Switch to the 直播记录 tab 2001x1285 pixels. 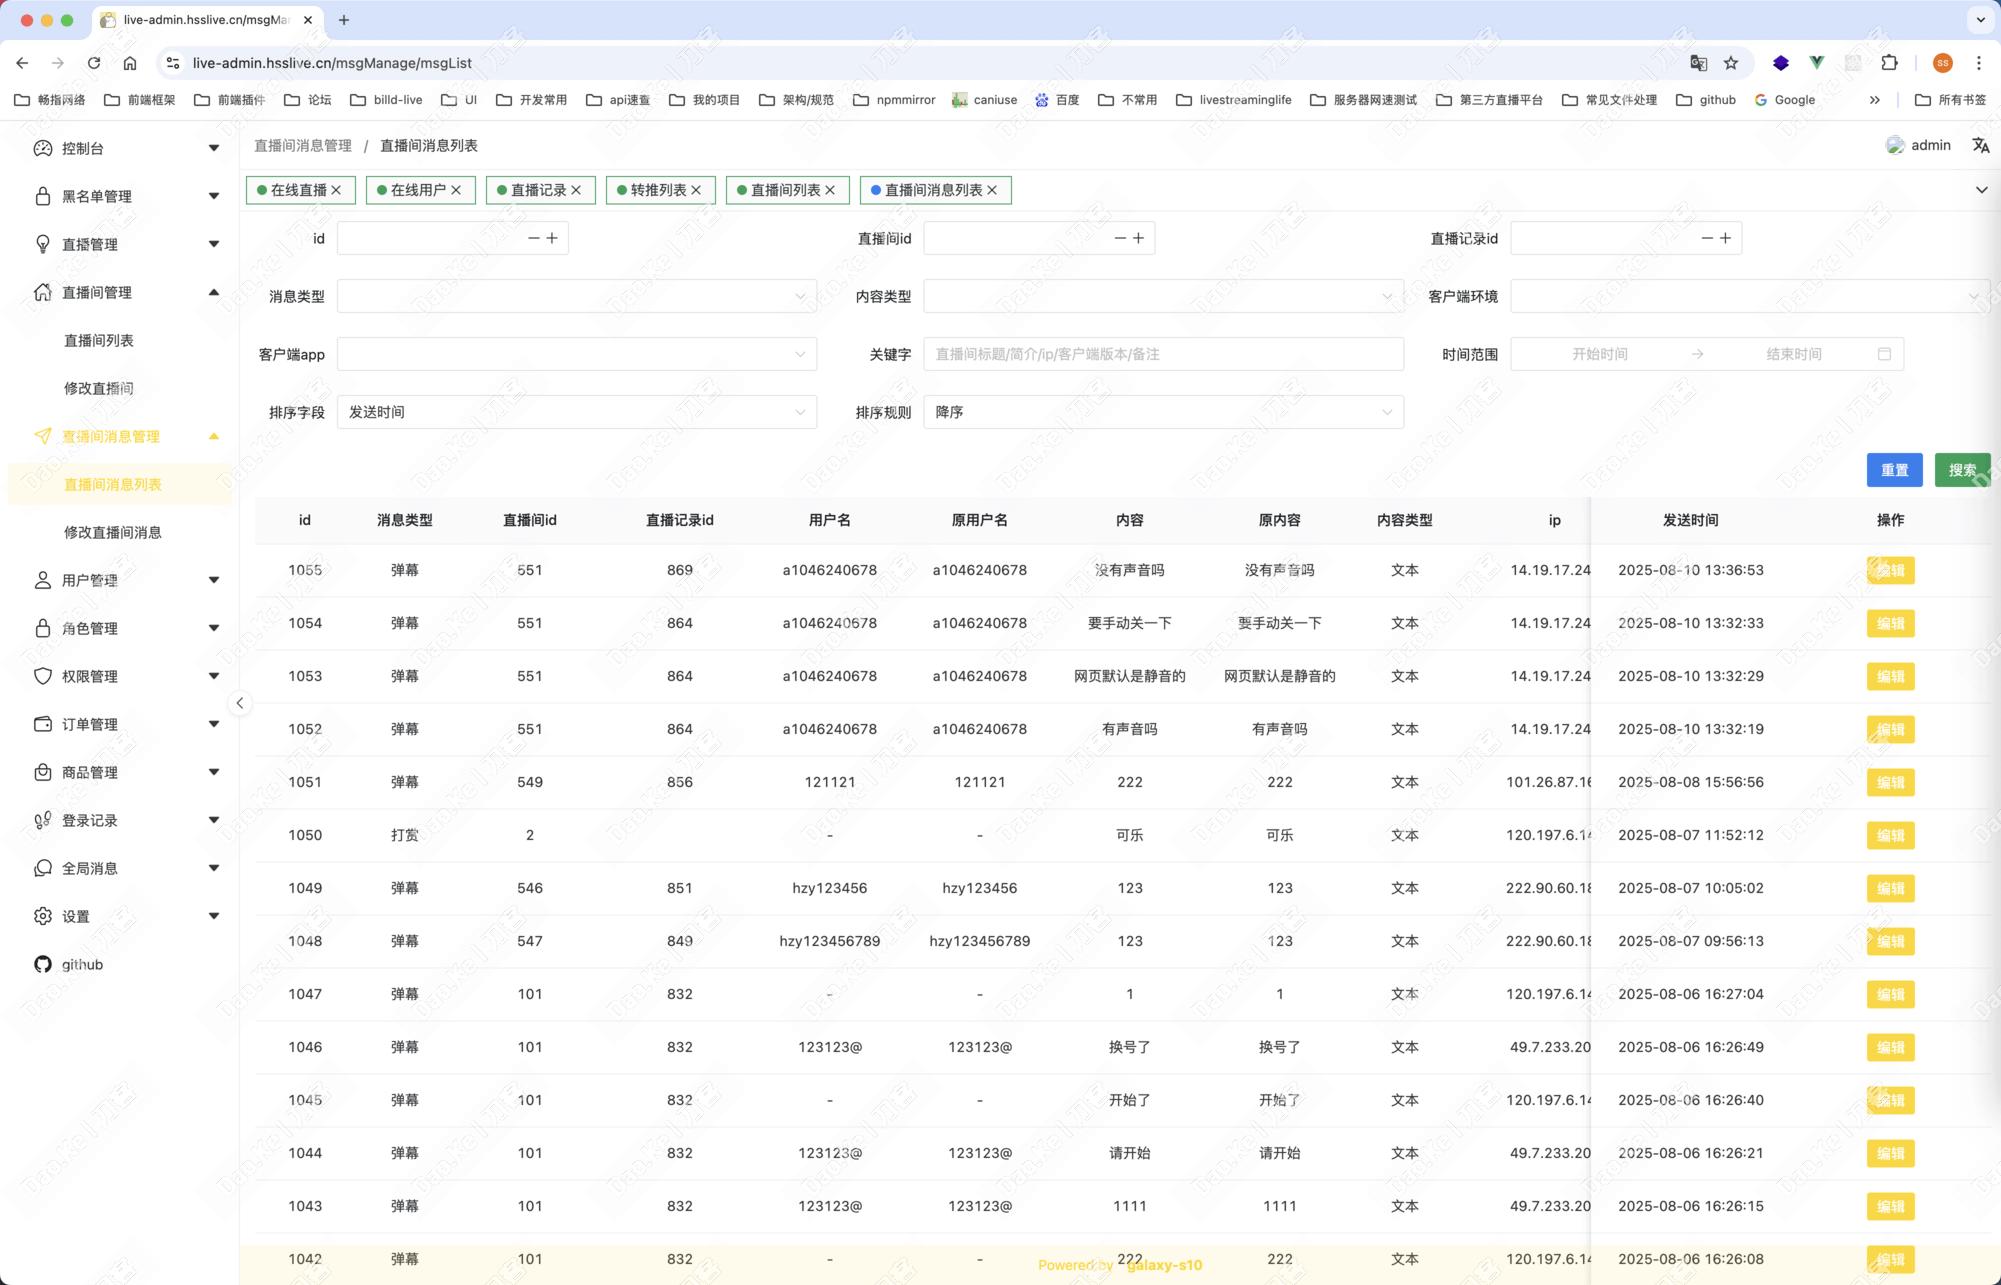538,190
